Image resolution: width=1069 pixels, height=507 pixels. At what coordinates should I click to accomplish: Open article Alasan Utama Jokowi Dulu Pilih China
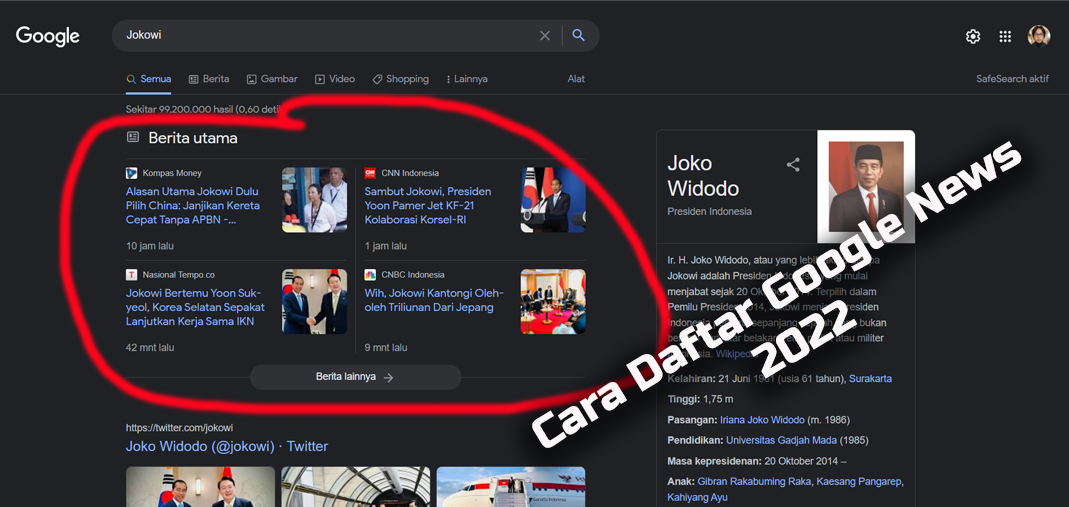(193, 205)
